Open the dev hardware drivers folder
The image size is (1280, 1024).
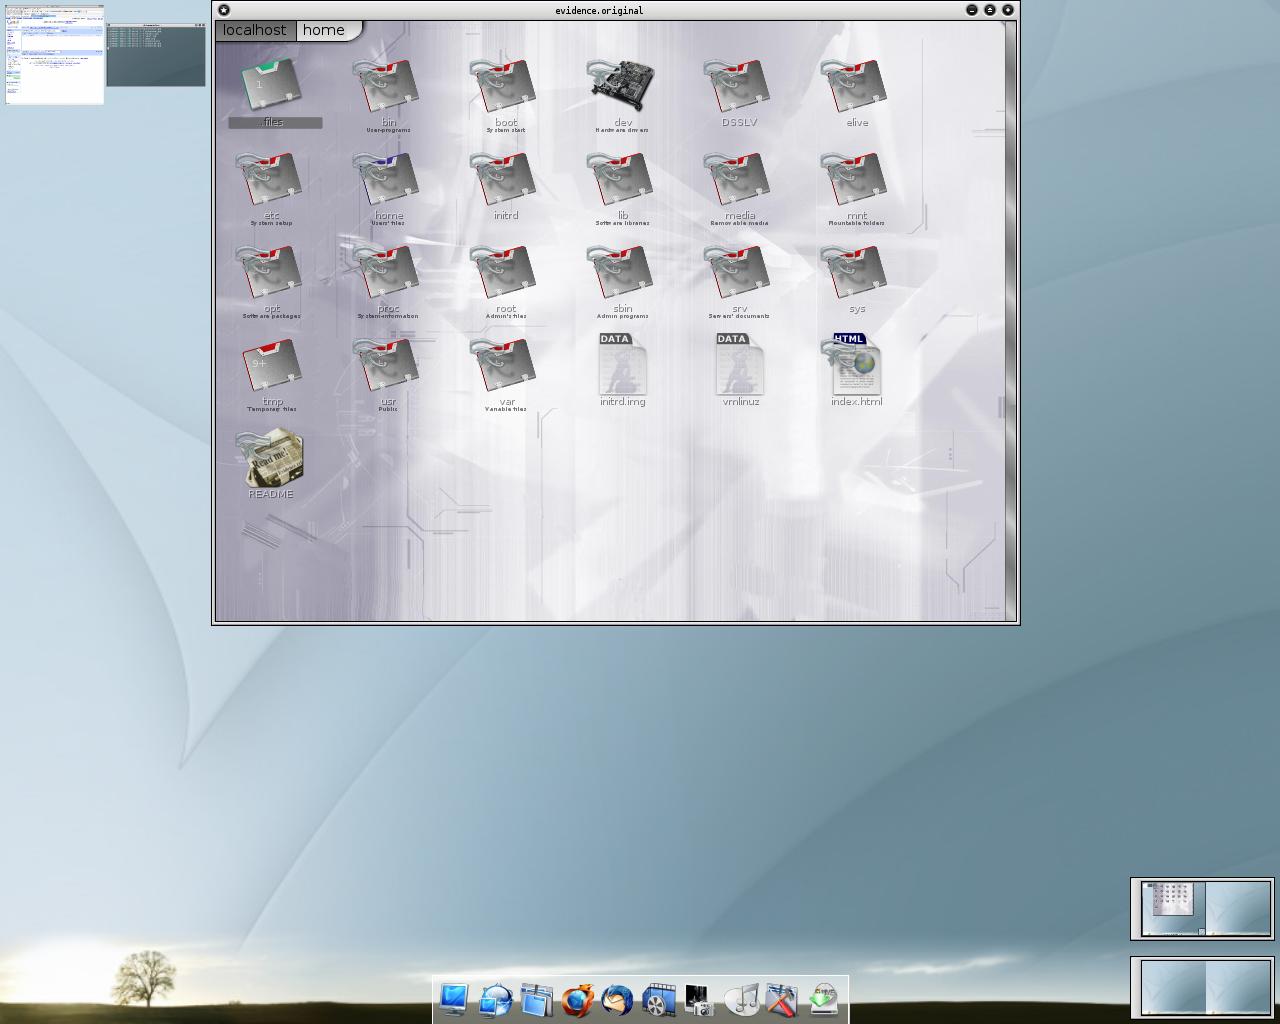(620, 87)
